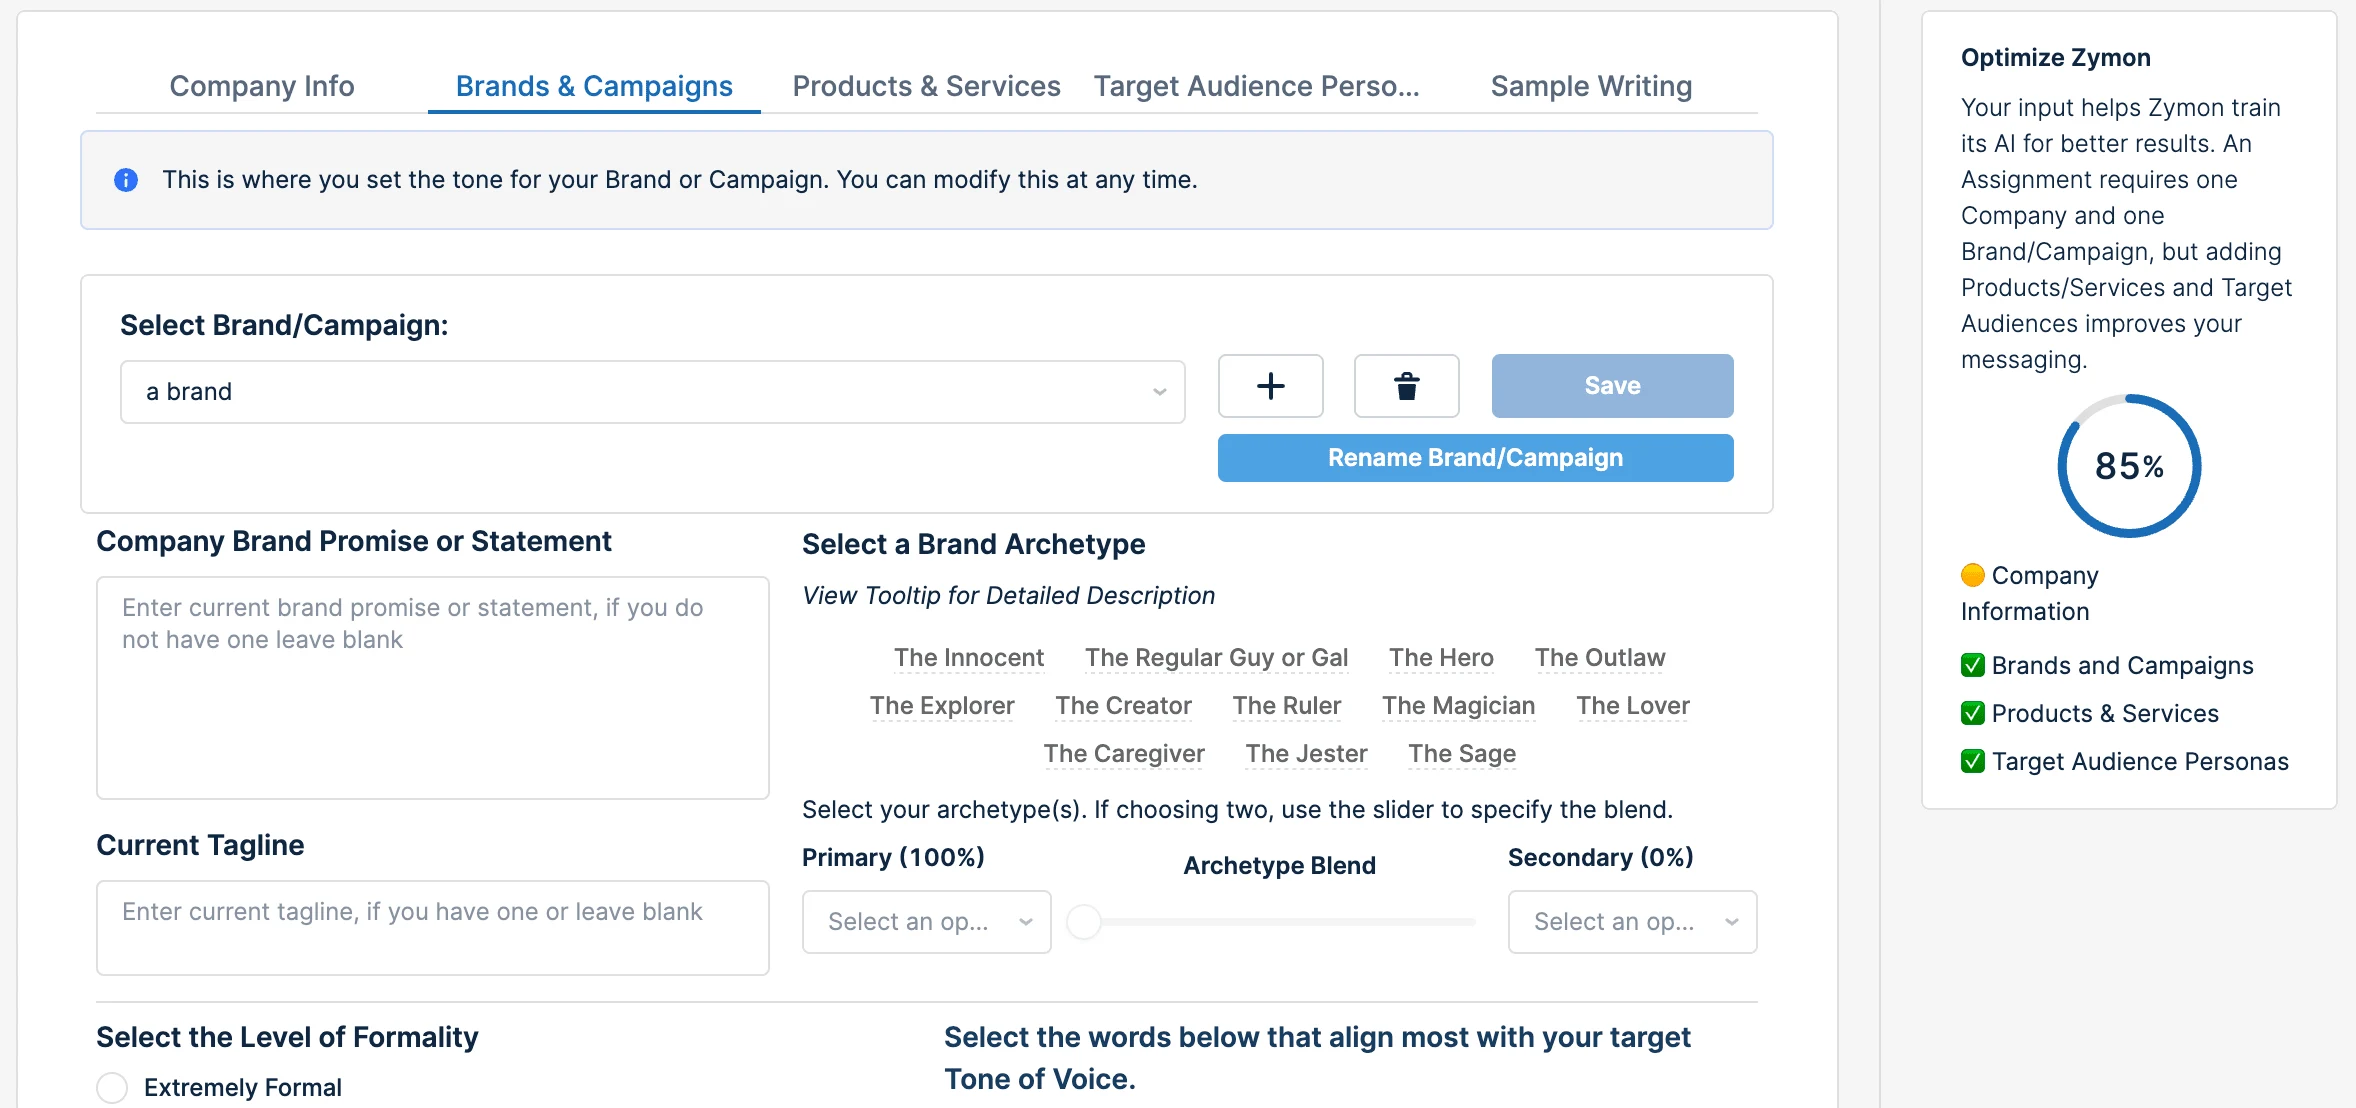
Task: Open the Products & Services tab
Action: (926, 86)
